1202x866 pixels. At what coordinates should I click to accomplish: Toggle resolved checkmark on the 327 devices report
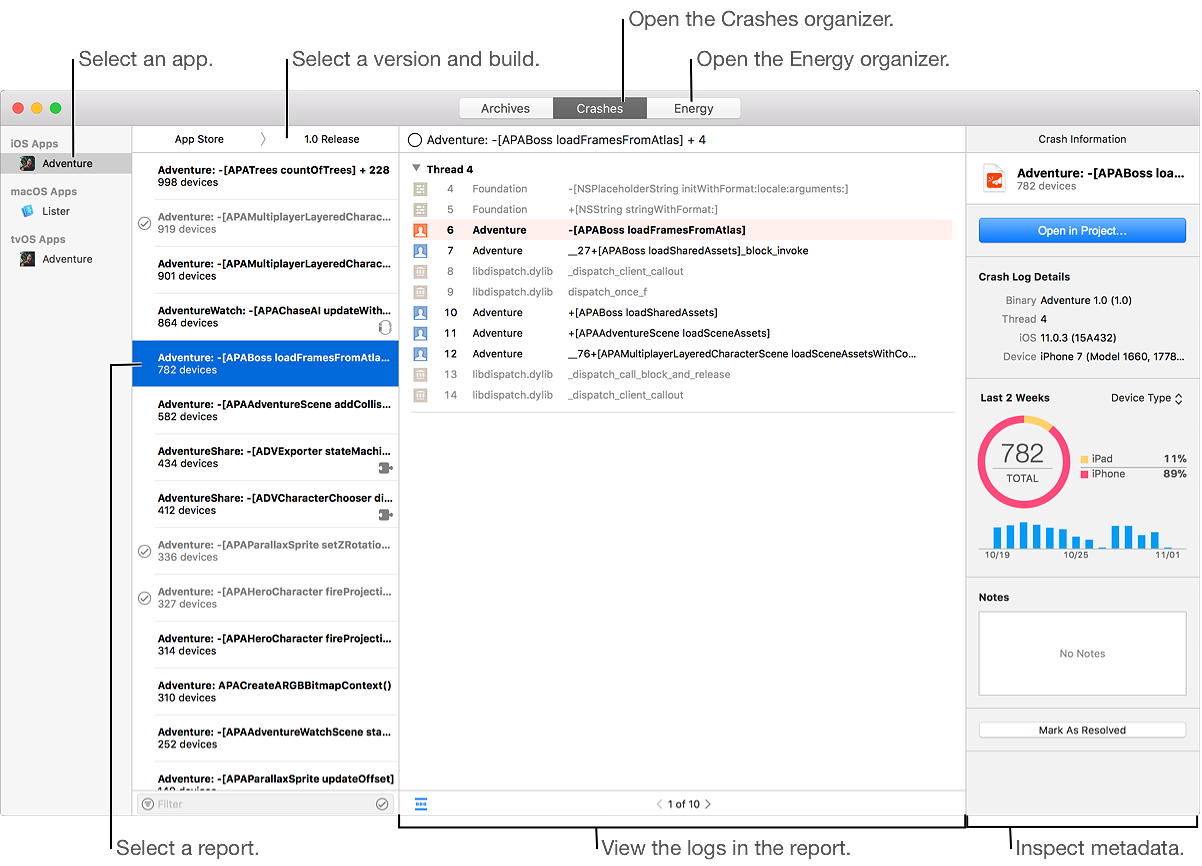144,598
